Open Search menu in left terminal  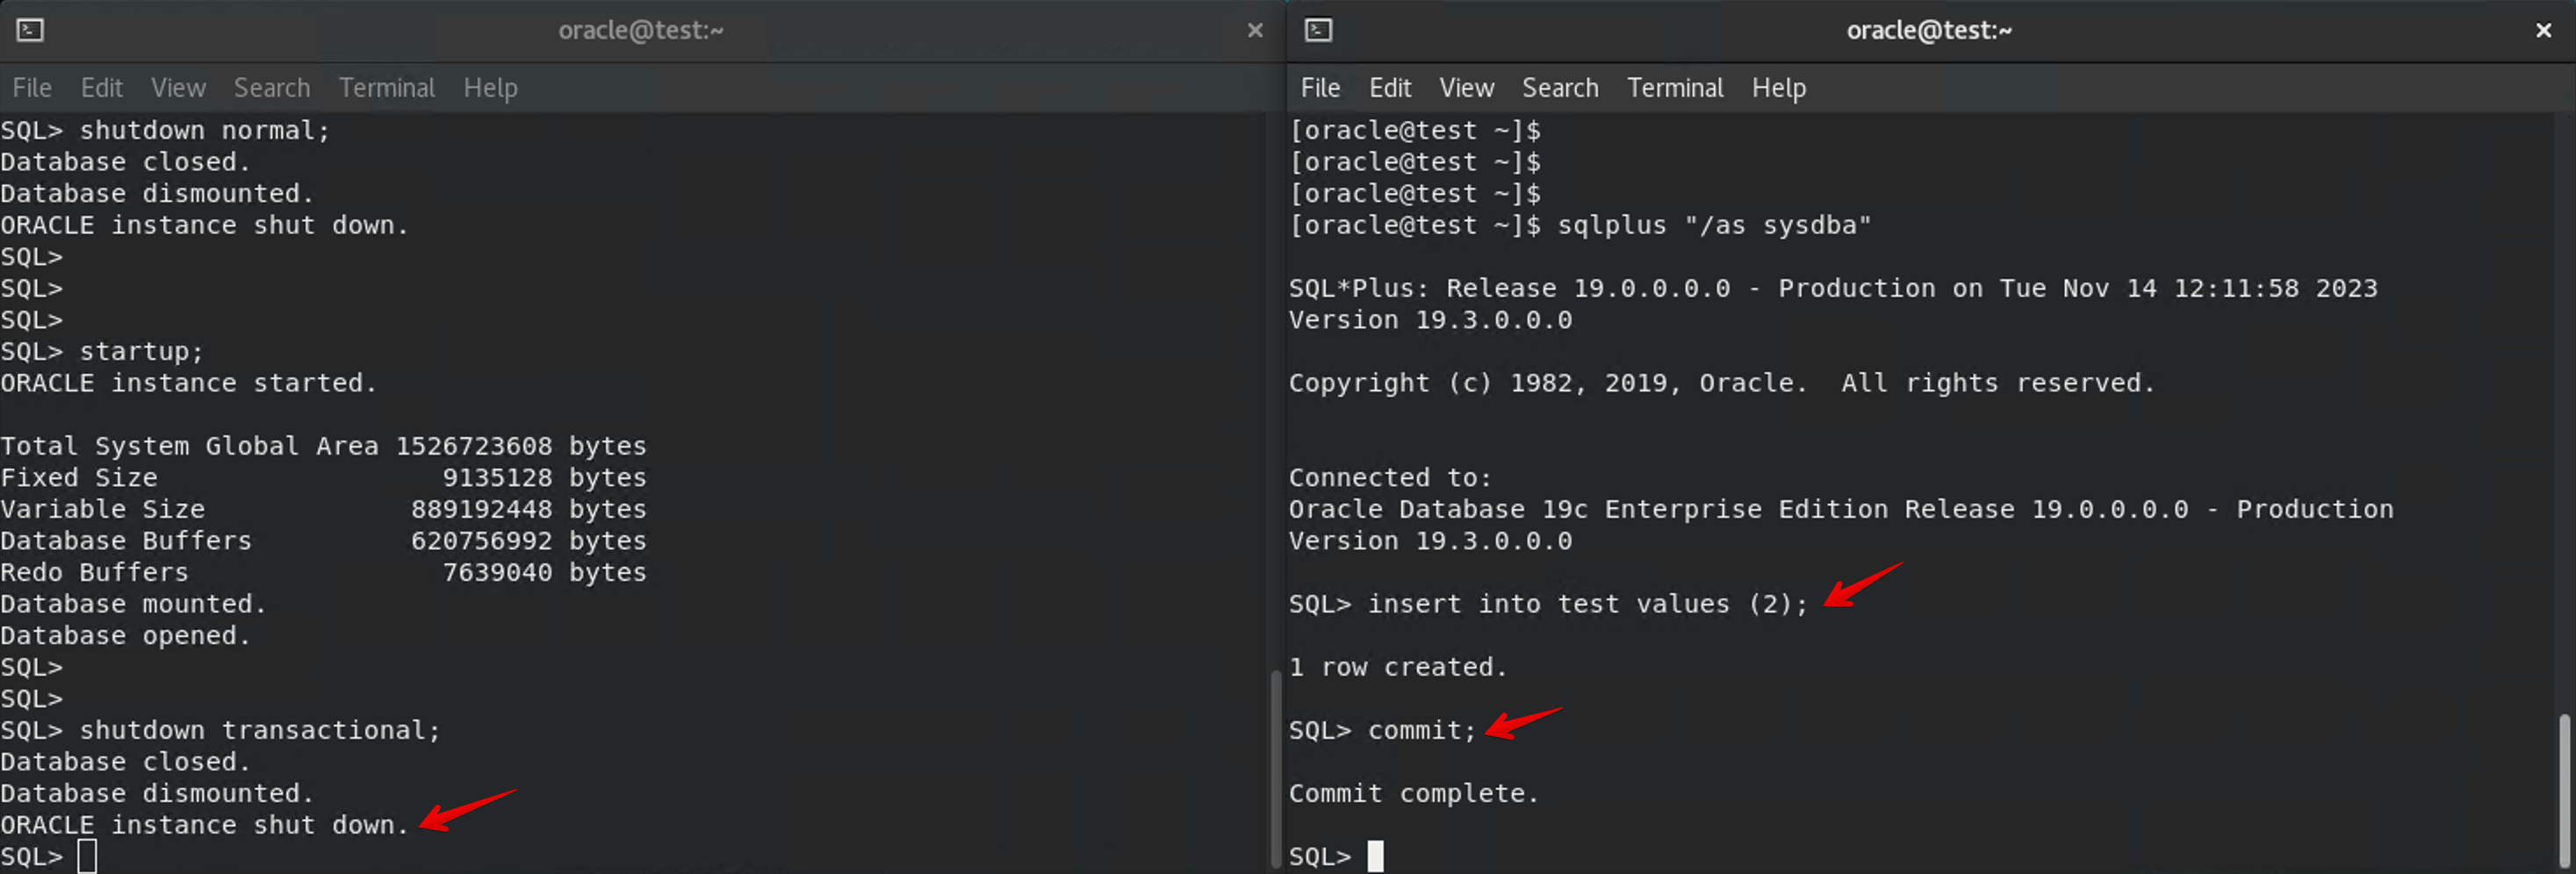pyautogui.click(x=272, y=88)
